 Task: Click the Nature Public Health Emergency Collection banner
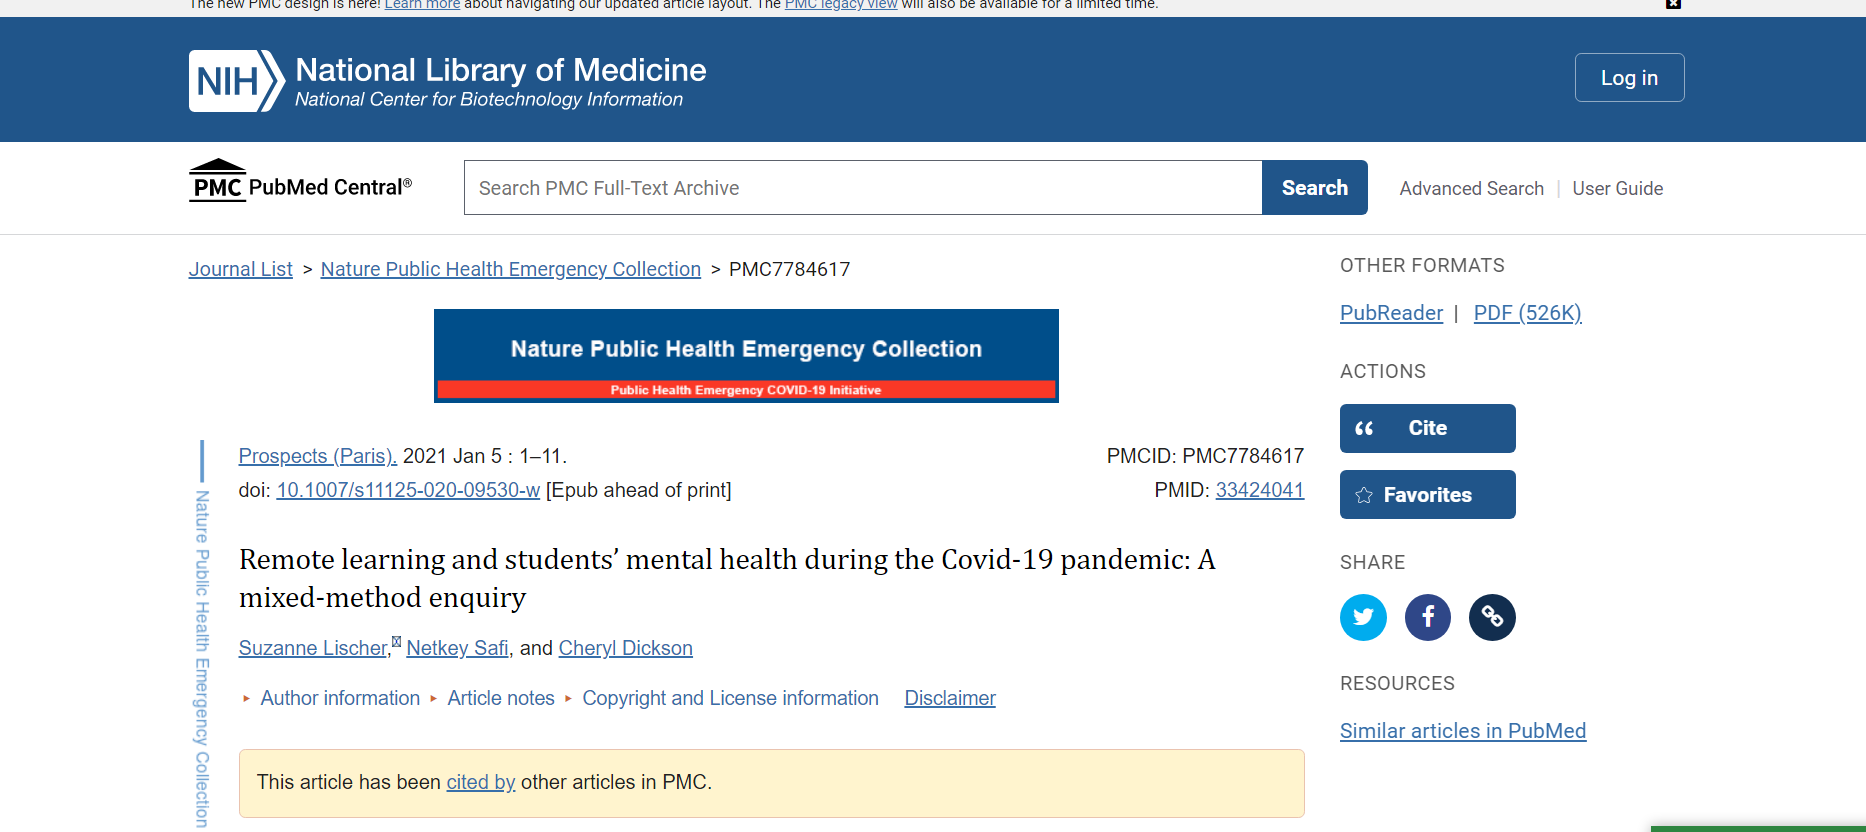pos(746,356)
